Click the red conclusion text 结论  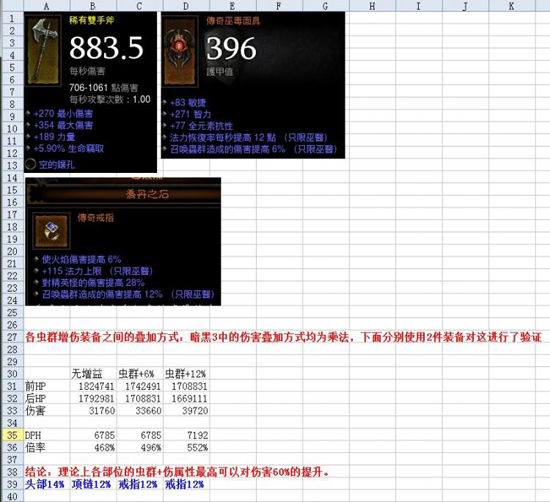(x=177, y=472)
